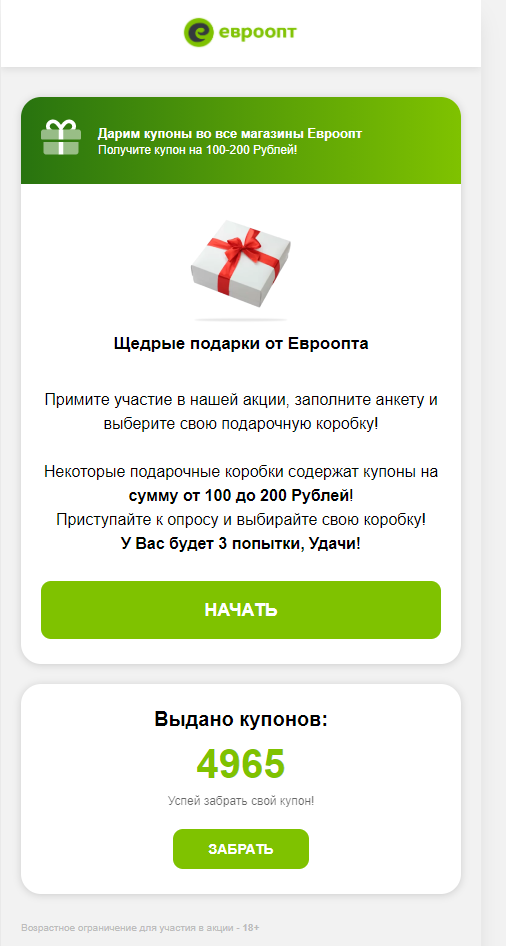Click the green Евроопт logo circle icon
Viewport: 506px width, 946px height.
[198, 32]
